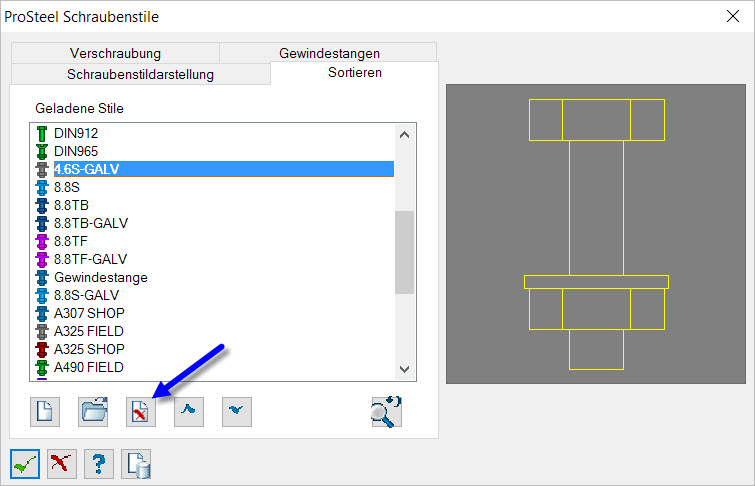Select the 8.8S style entry
755x486 pixels.
tap(67, 187)
